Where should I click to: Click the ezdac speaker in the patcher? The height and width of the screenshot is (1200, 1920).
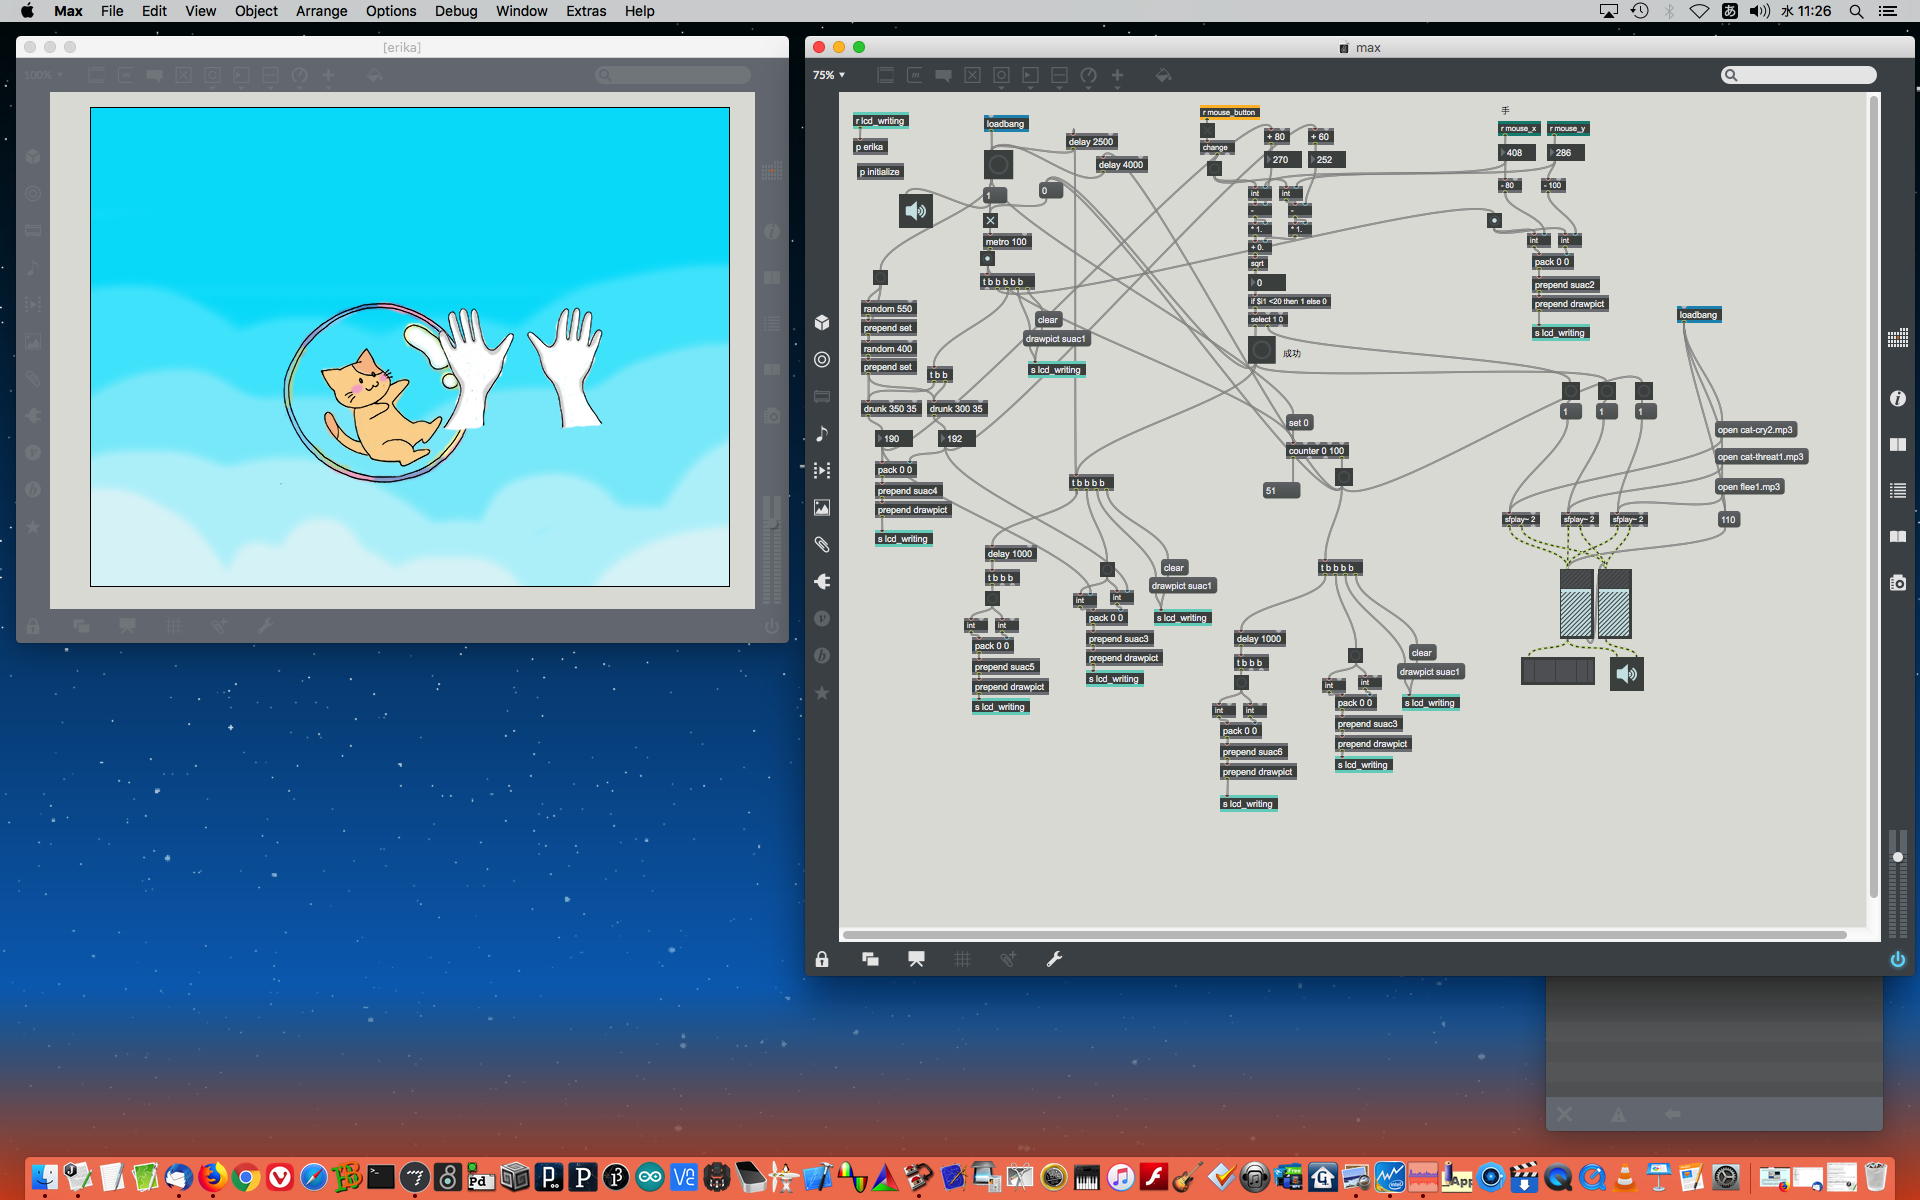tap(915, 211)
